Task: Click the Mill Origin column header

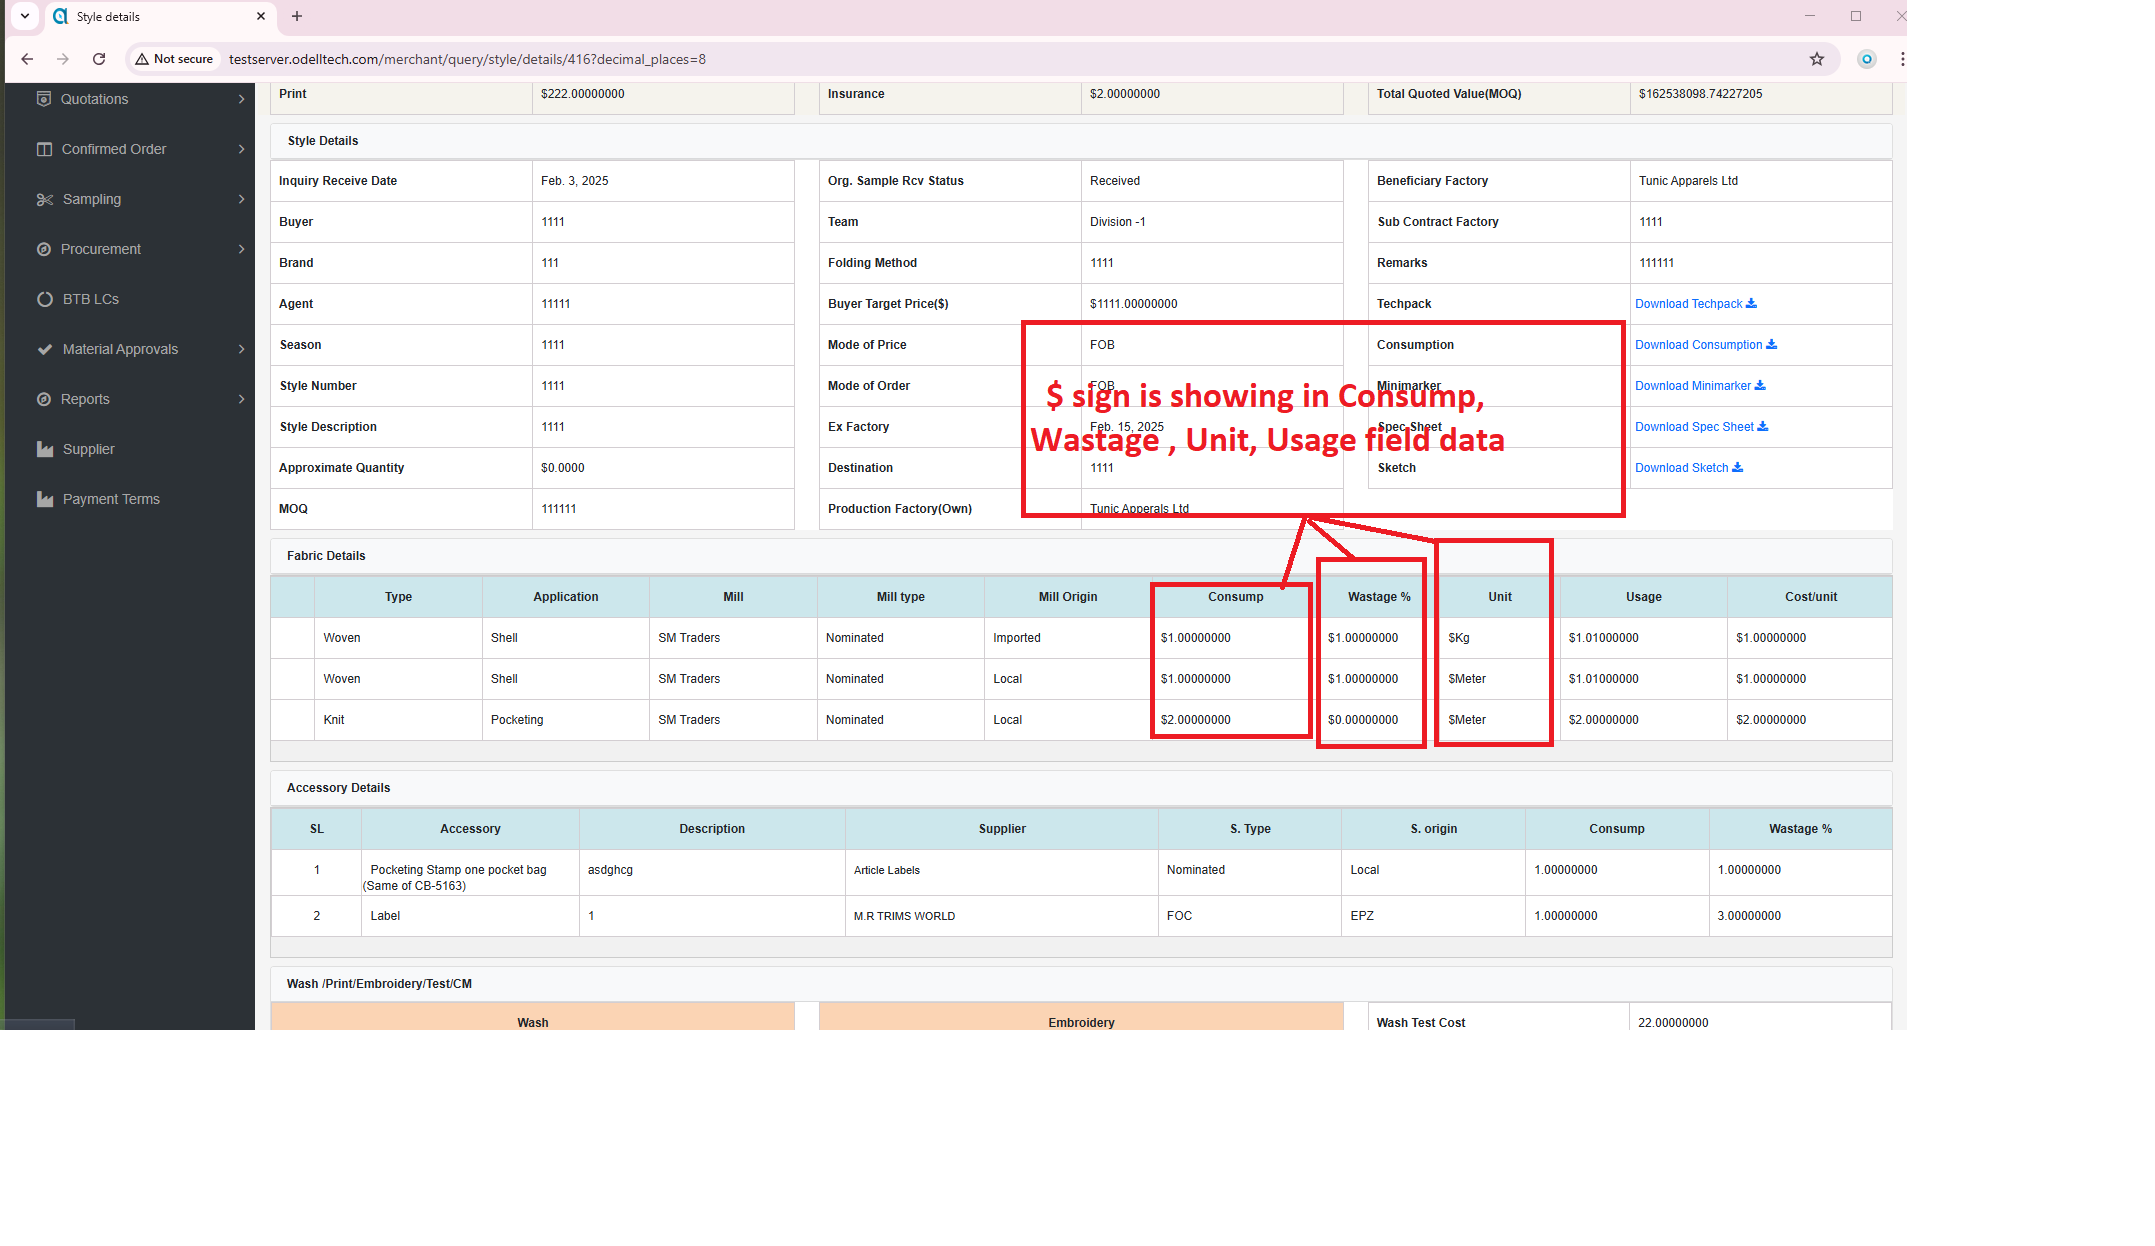Action: pos(1067,597)
